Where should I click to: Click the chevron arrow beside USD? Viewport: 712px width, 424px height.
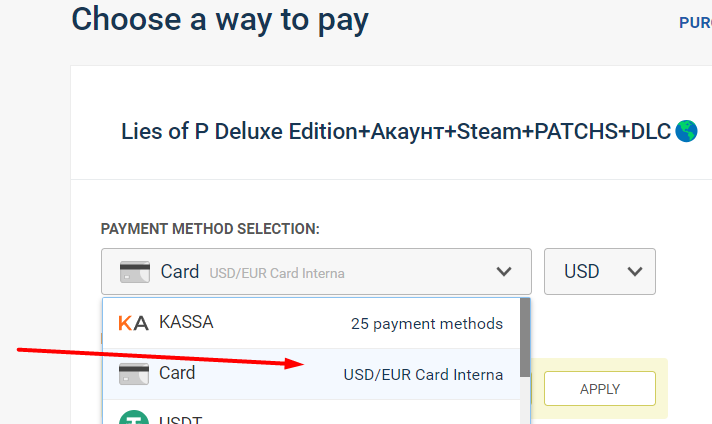pyautogui.click(x=633, y=272)
